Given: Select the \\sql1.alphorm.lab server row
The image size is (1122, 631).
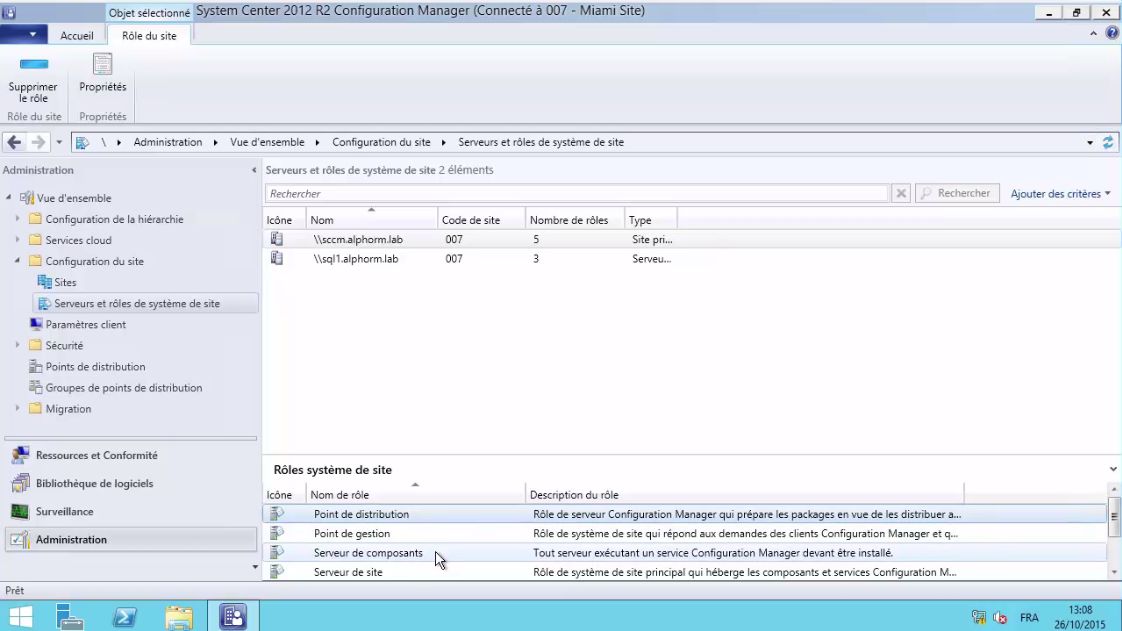Looking at the screenshot, I should click(x=691, y=259).
